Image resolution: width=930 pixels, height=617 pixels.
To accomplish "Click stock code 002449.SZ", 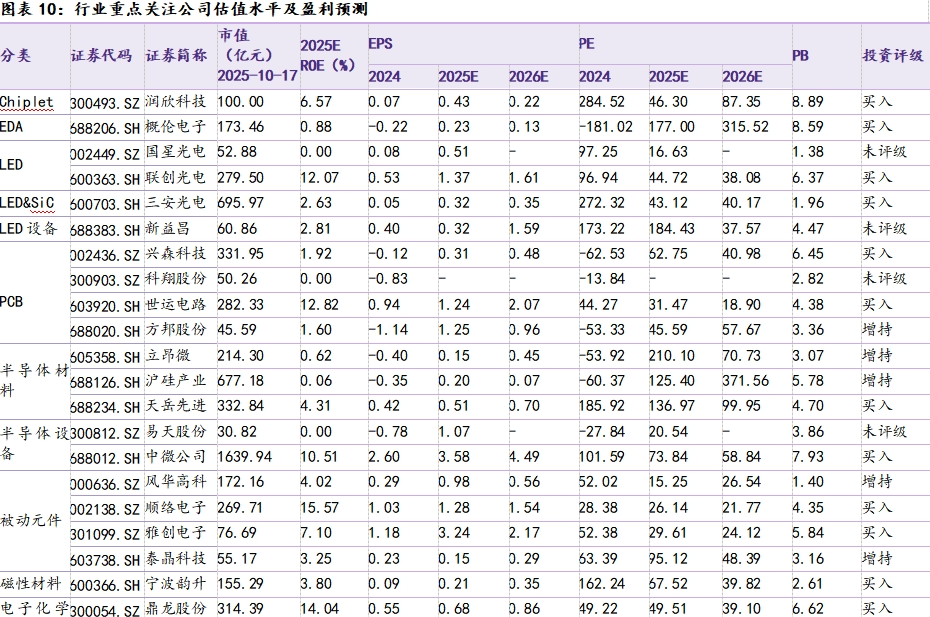I will [x=105, y=154].
